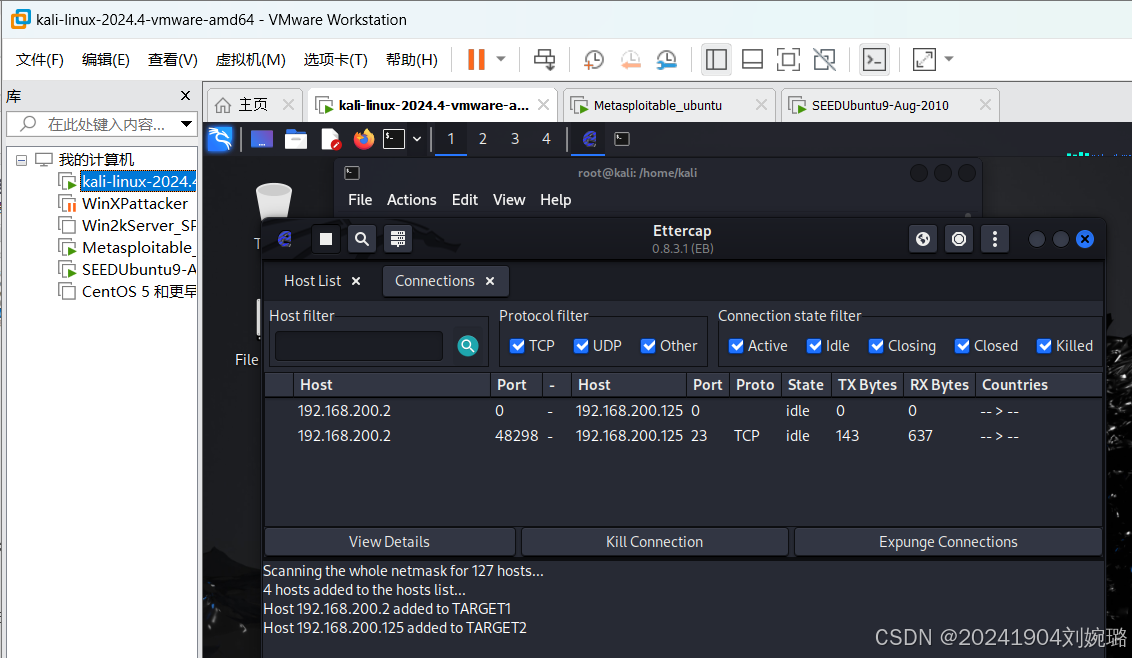Select WinXPattacker in the library tree
The image size is (1132, 658).
134,204
